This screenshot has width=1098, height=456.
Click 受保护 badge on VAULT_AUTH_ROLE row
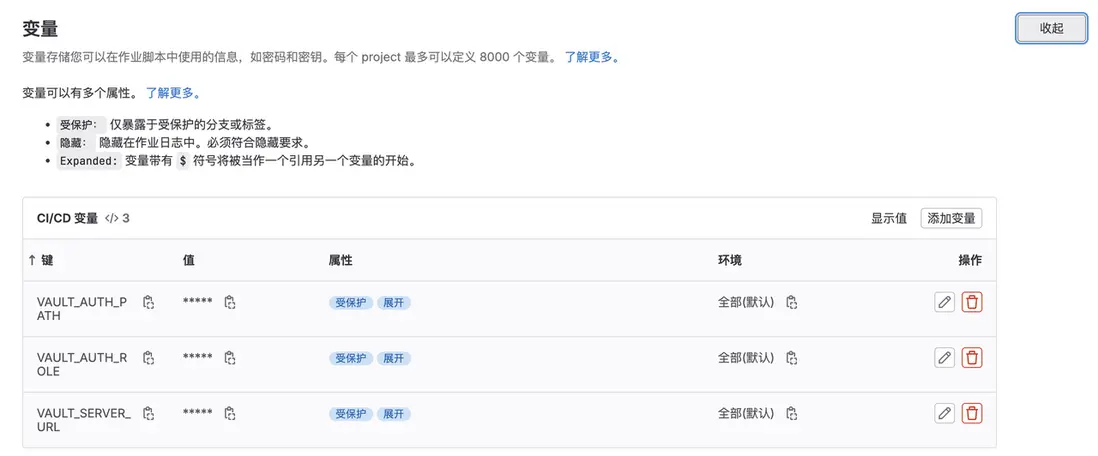350,358
